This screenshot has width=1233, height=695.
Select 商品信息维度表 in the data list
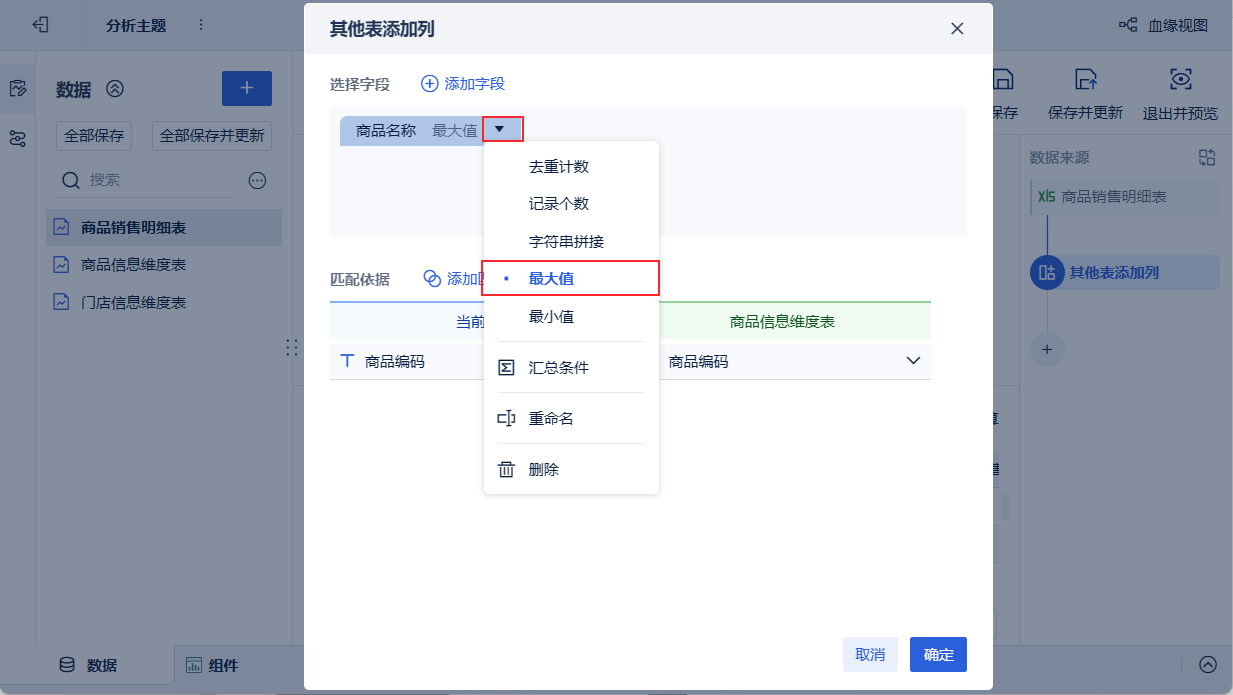(x=133, y=265)
